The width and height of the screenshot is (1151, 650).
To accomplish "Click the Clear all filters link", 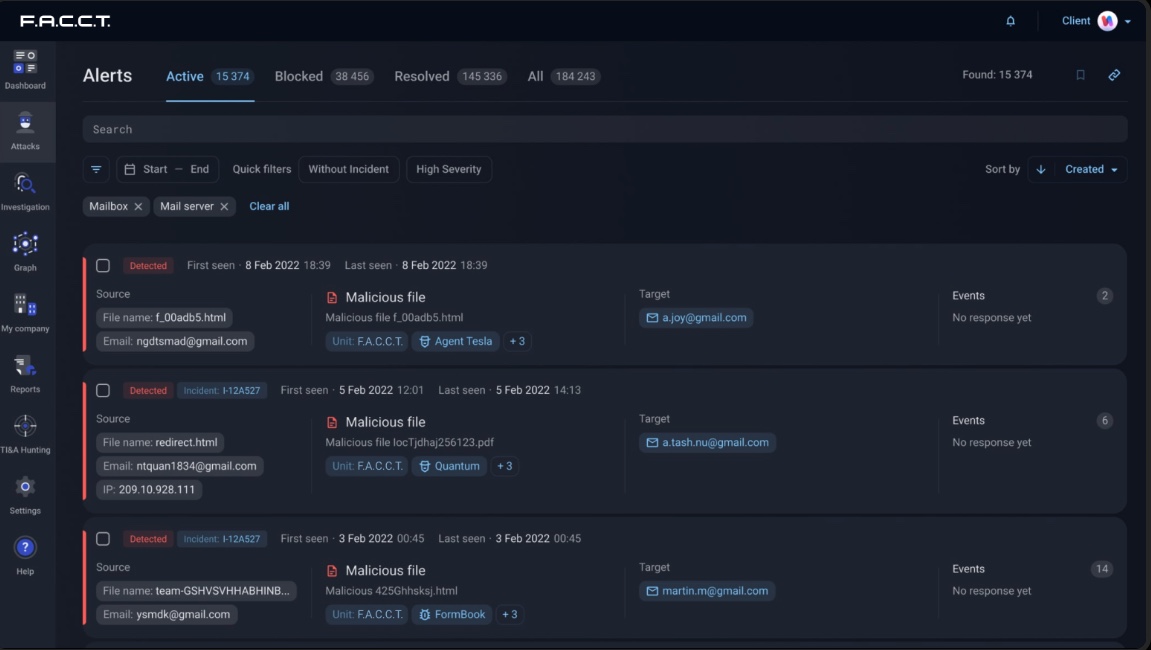I will (x=269, y=206).
